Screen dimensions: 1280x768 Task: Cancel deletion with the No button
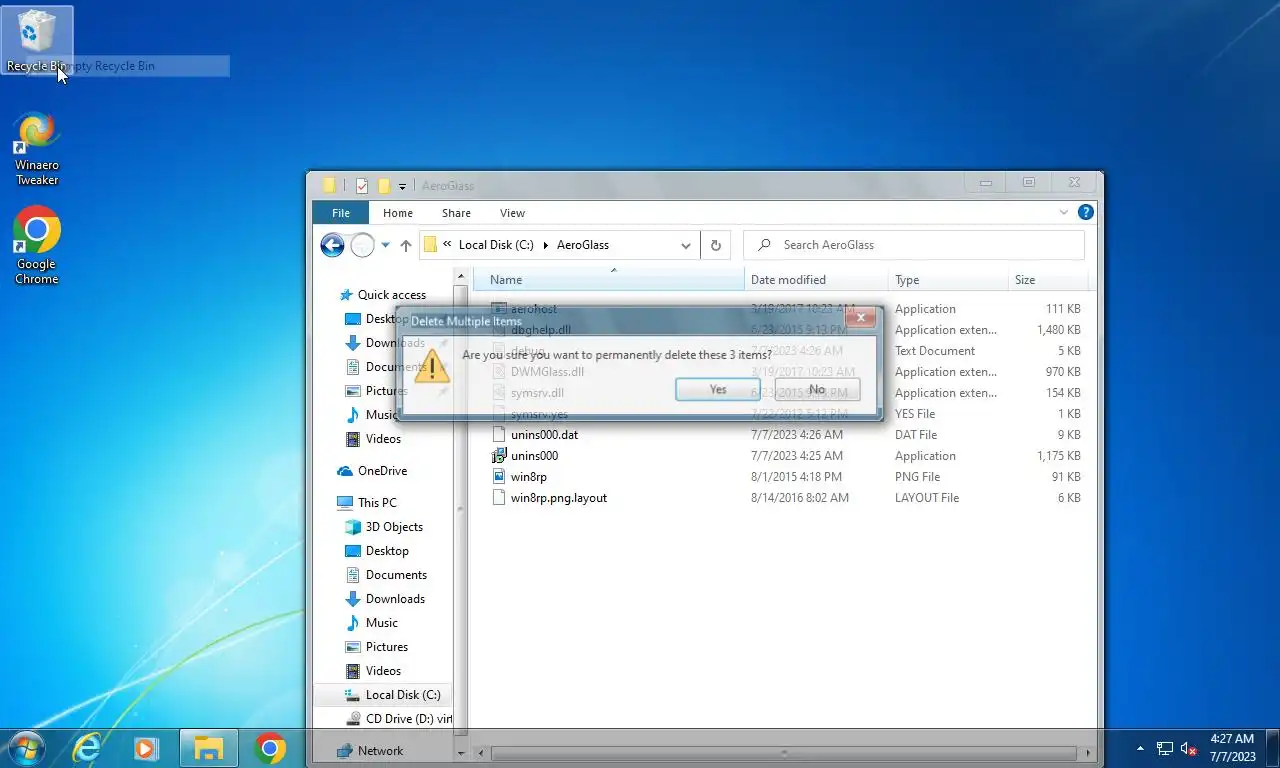click(817, 389)
